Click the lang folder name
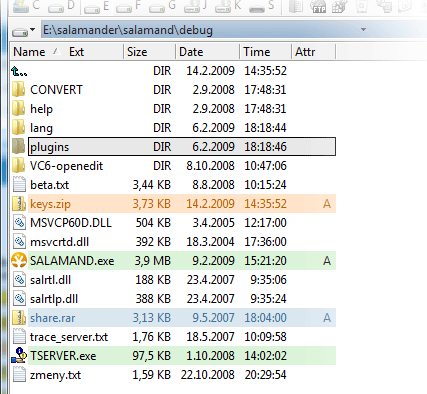427x394 pixels. [x=41, y=128]
